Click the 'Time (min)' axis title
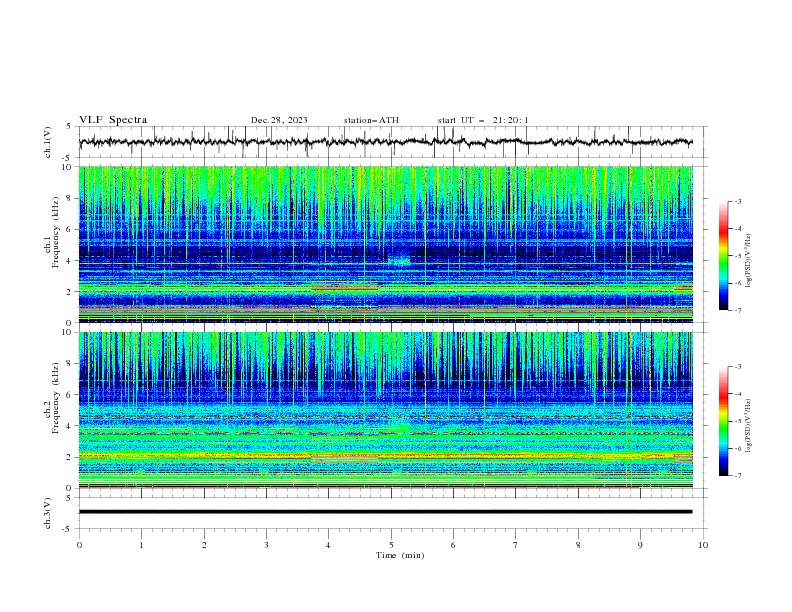792x612 pixels. point(400,555)
